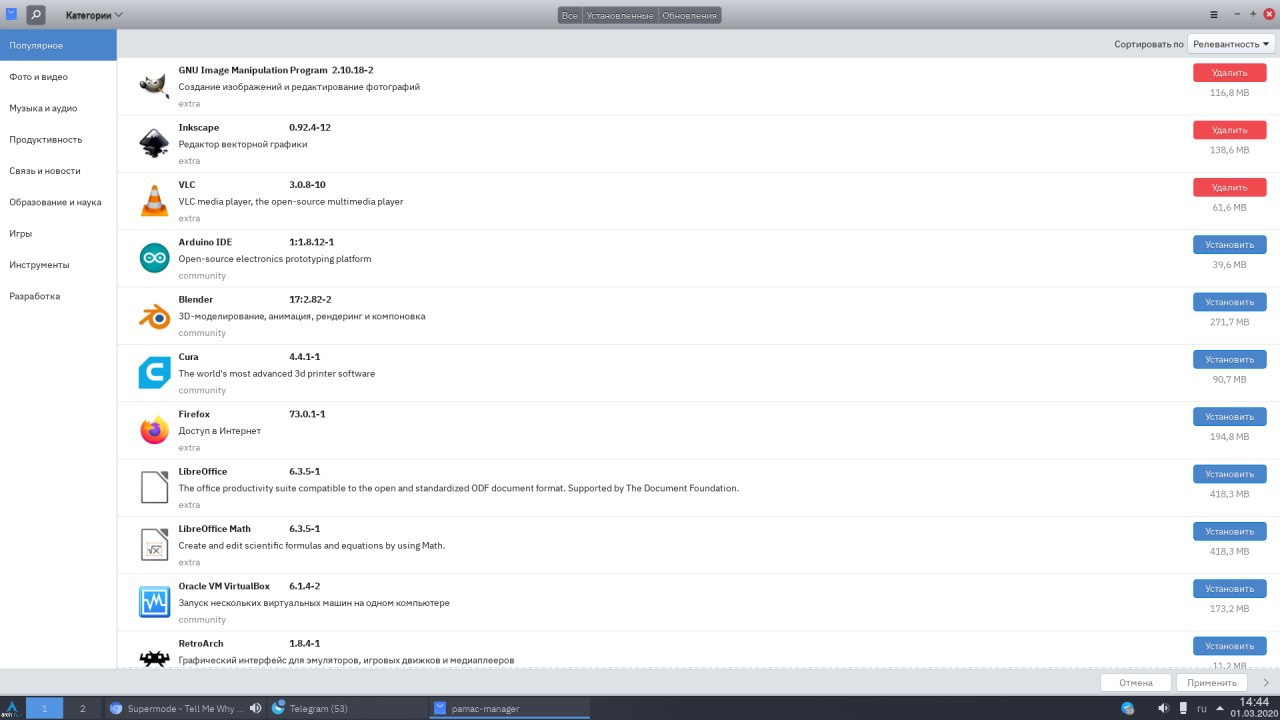The width and height of the screenshot is (1280, 720).
Task: Click the Blender version 17:2.82-2
Action: pos(310,300)
